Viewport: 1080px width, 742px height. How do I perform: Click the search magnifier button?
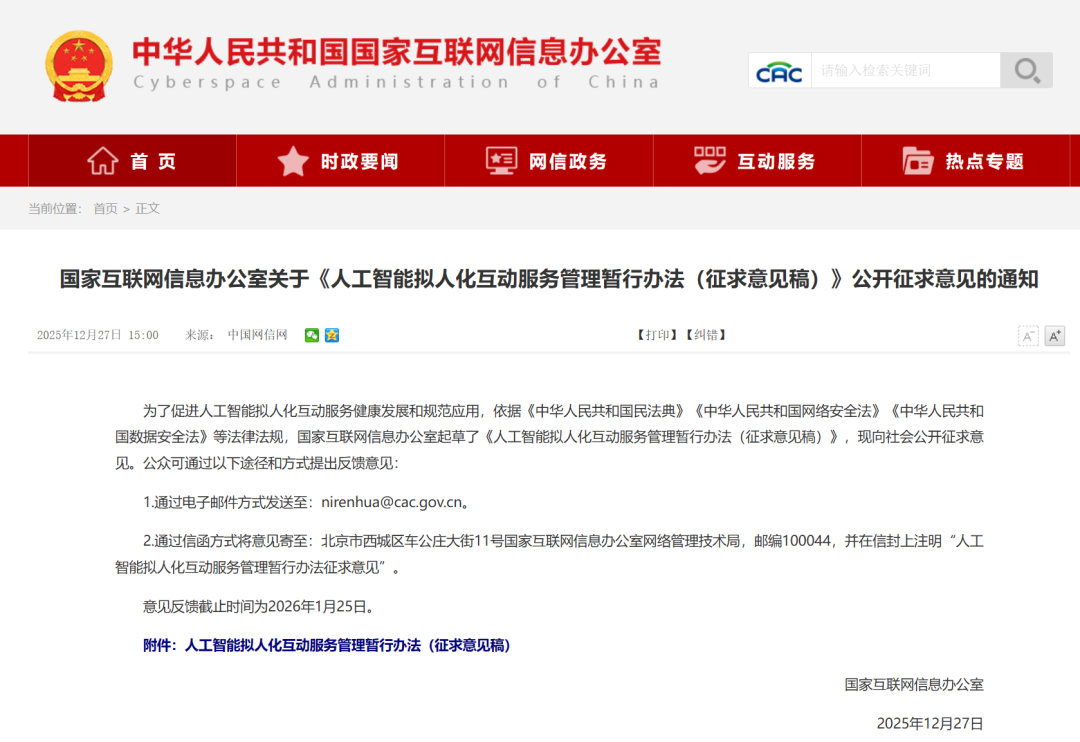click(x=1026, y=70)
